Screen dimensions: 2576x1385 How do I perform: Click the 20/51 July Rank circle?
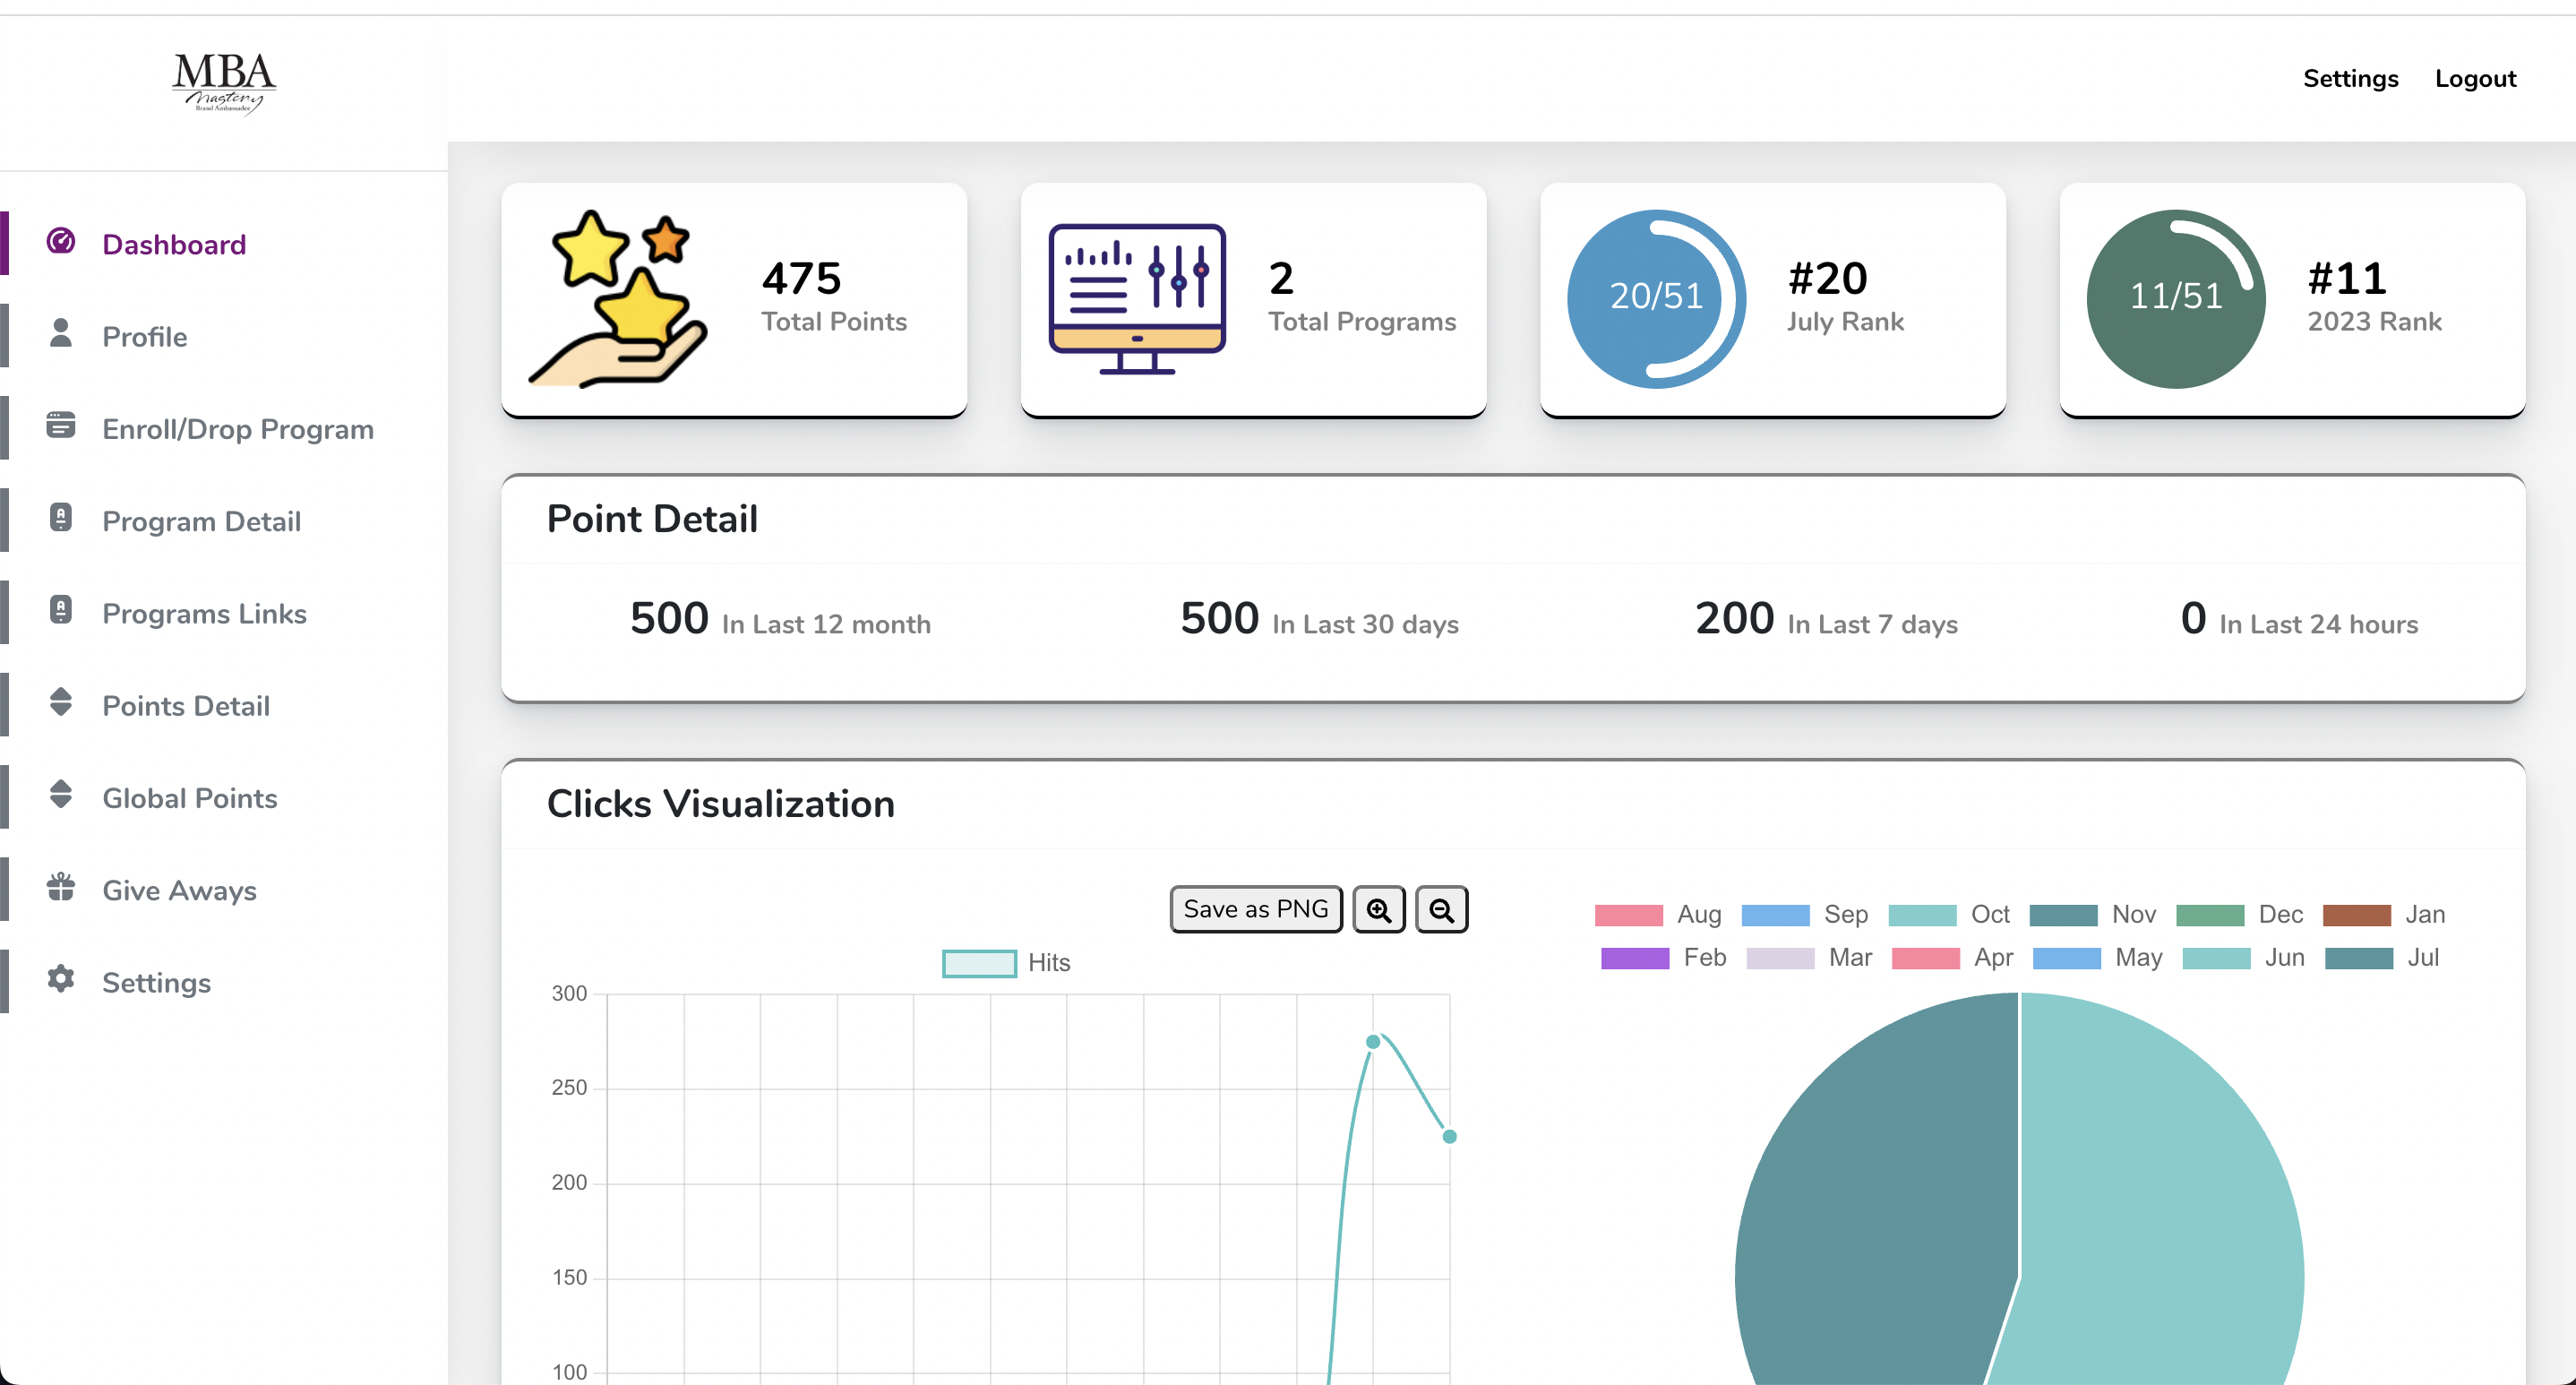click(1657, 299)
